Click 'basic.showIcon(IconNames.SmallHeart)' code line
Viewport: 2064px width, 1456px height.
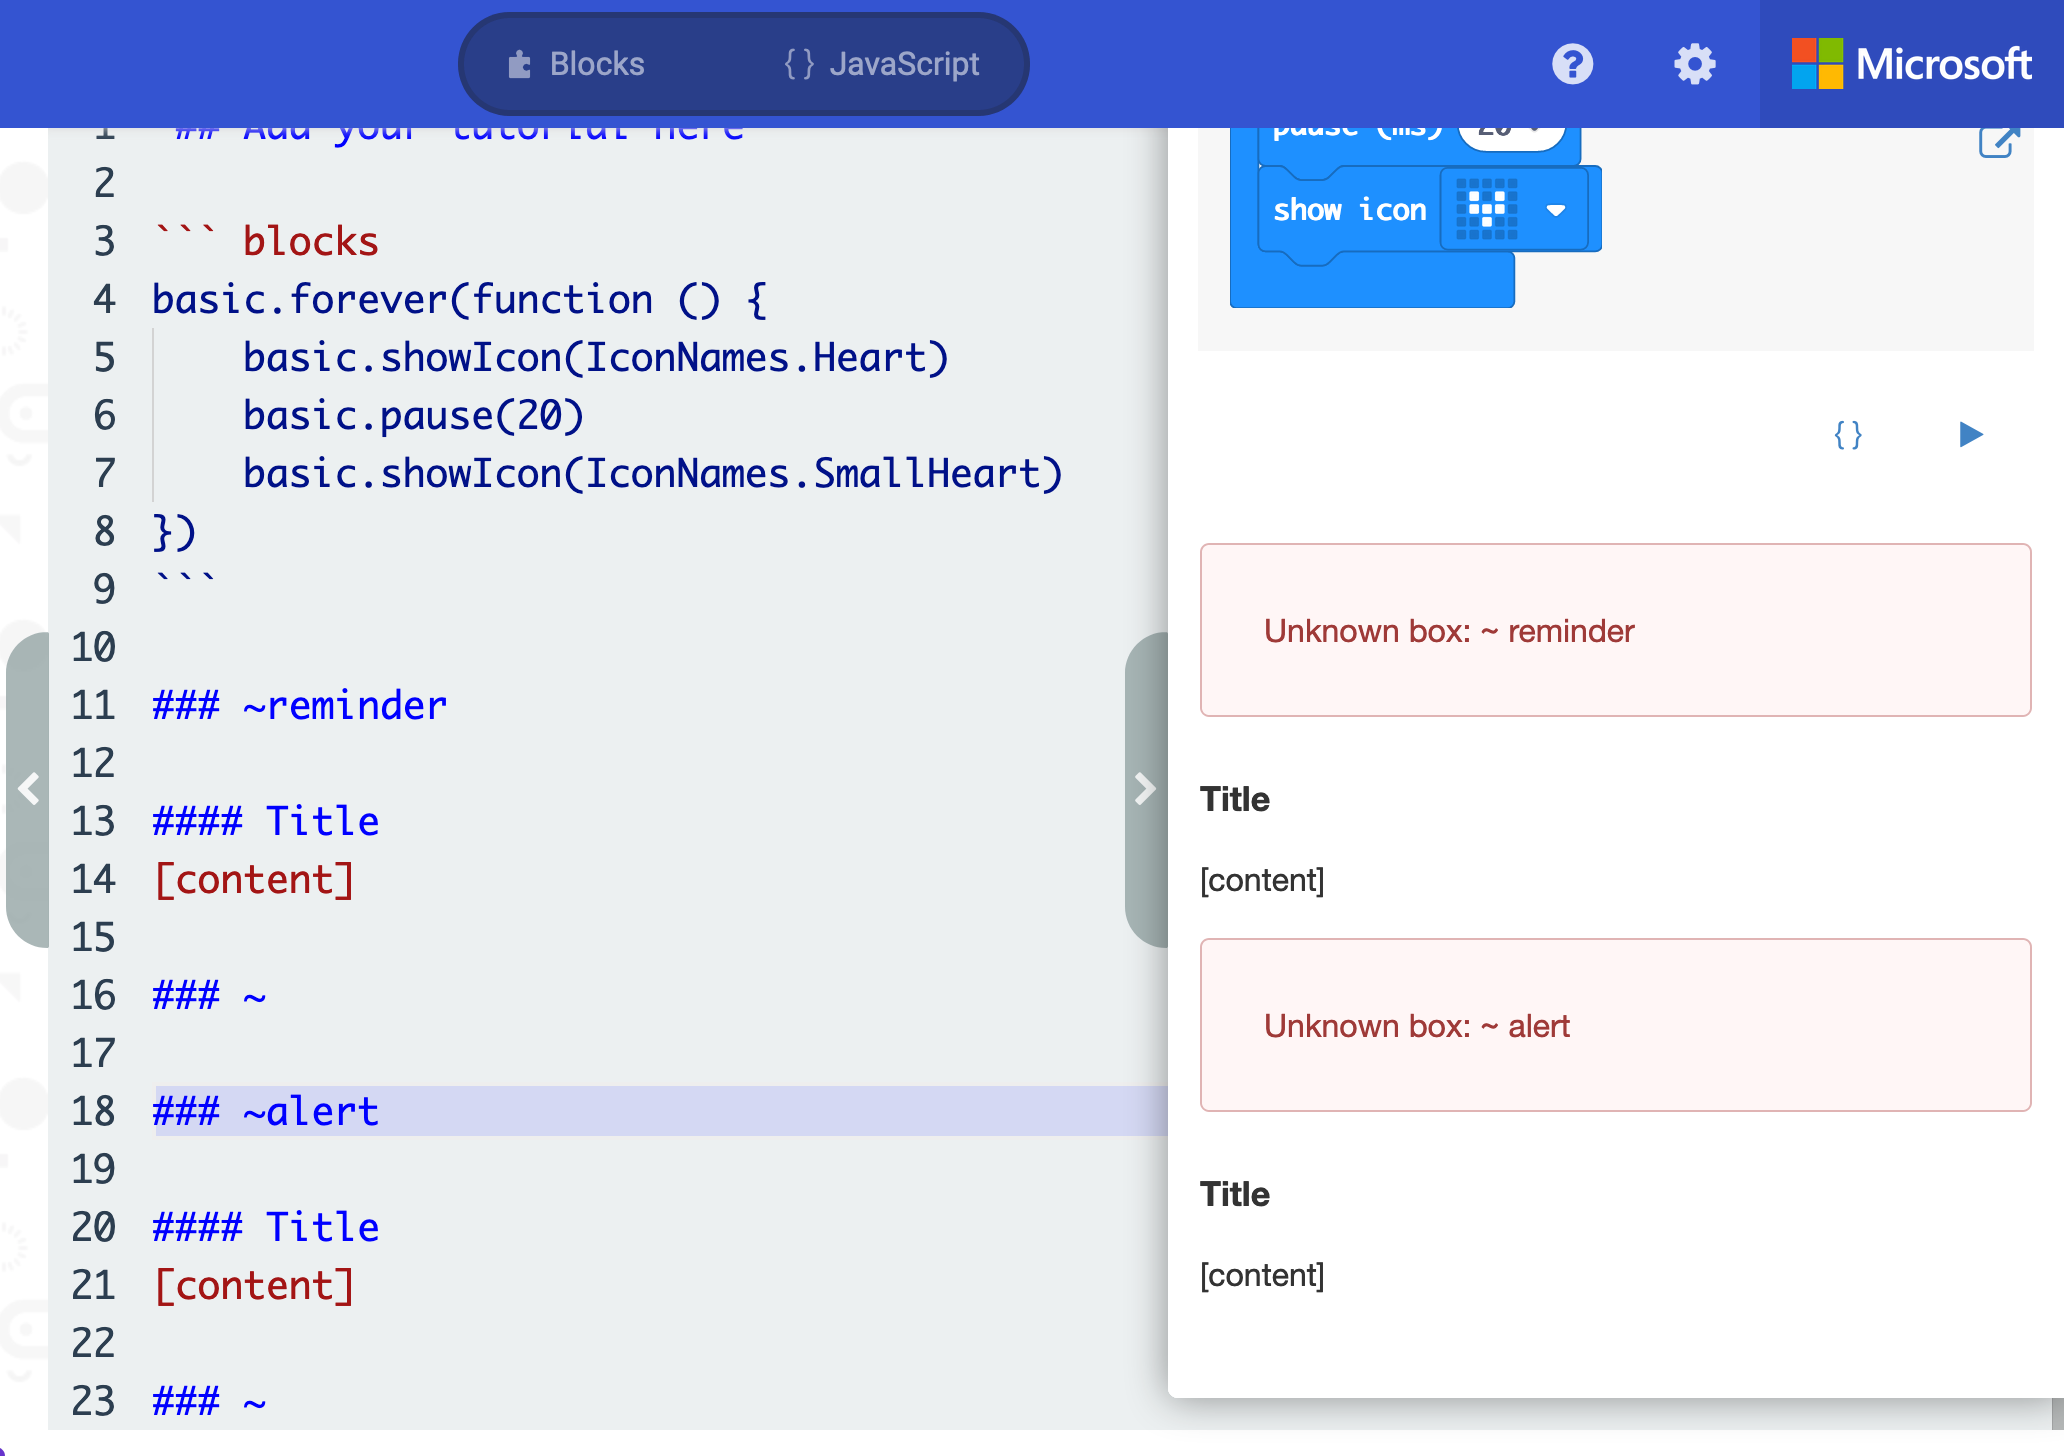[652, 473]
